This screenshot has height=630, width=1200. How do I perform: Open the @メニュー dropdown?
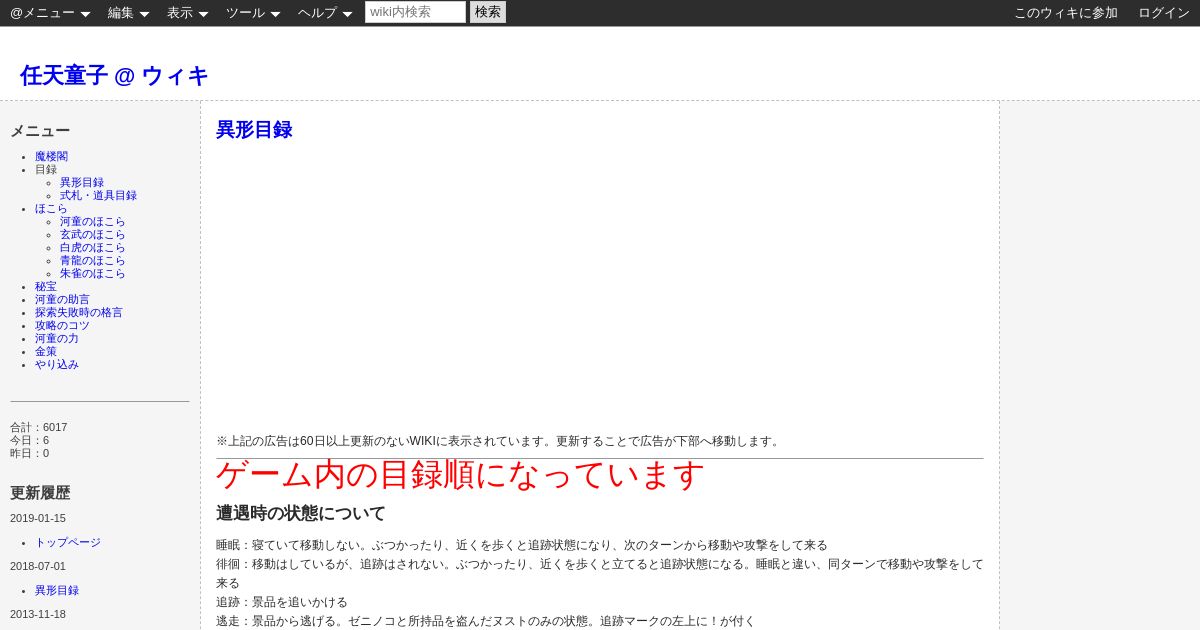tap(50, 13)
